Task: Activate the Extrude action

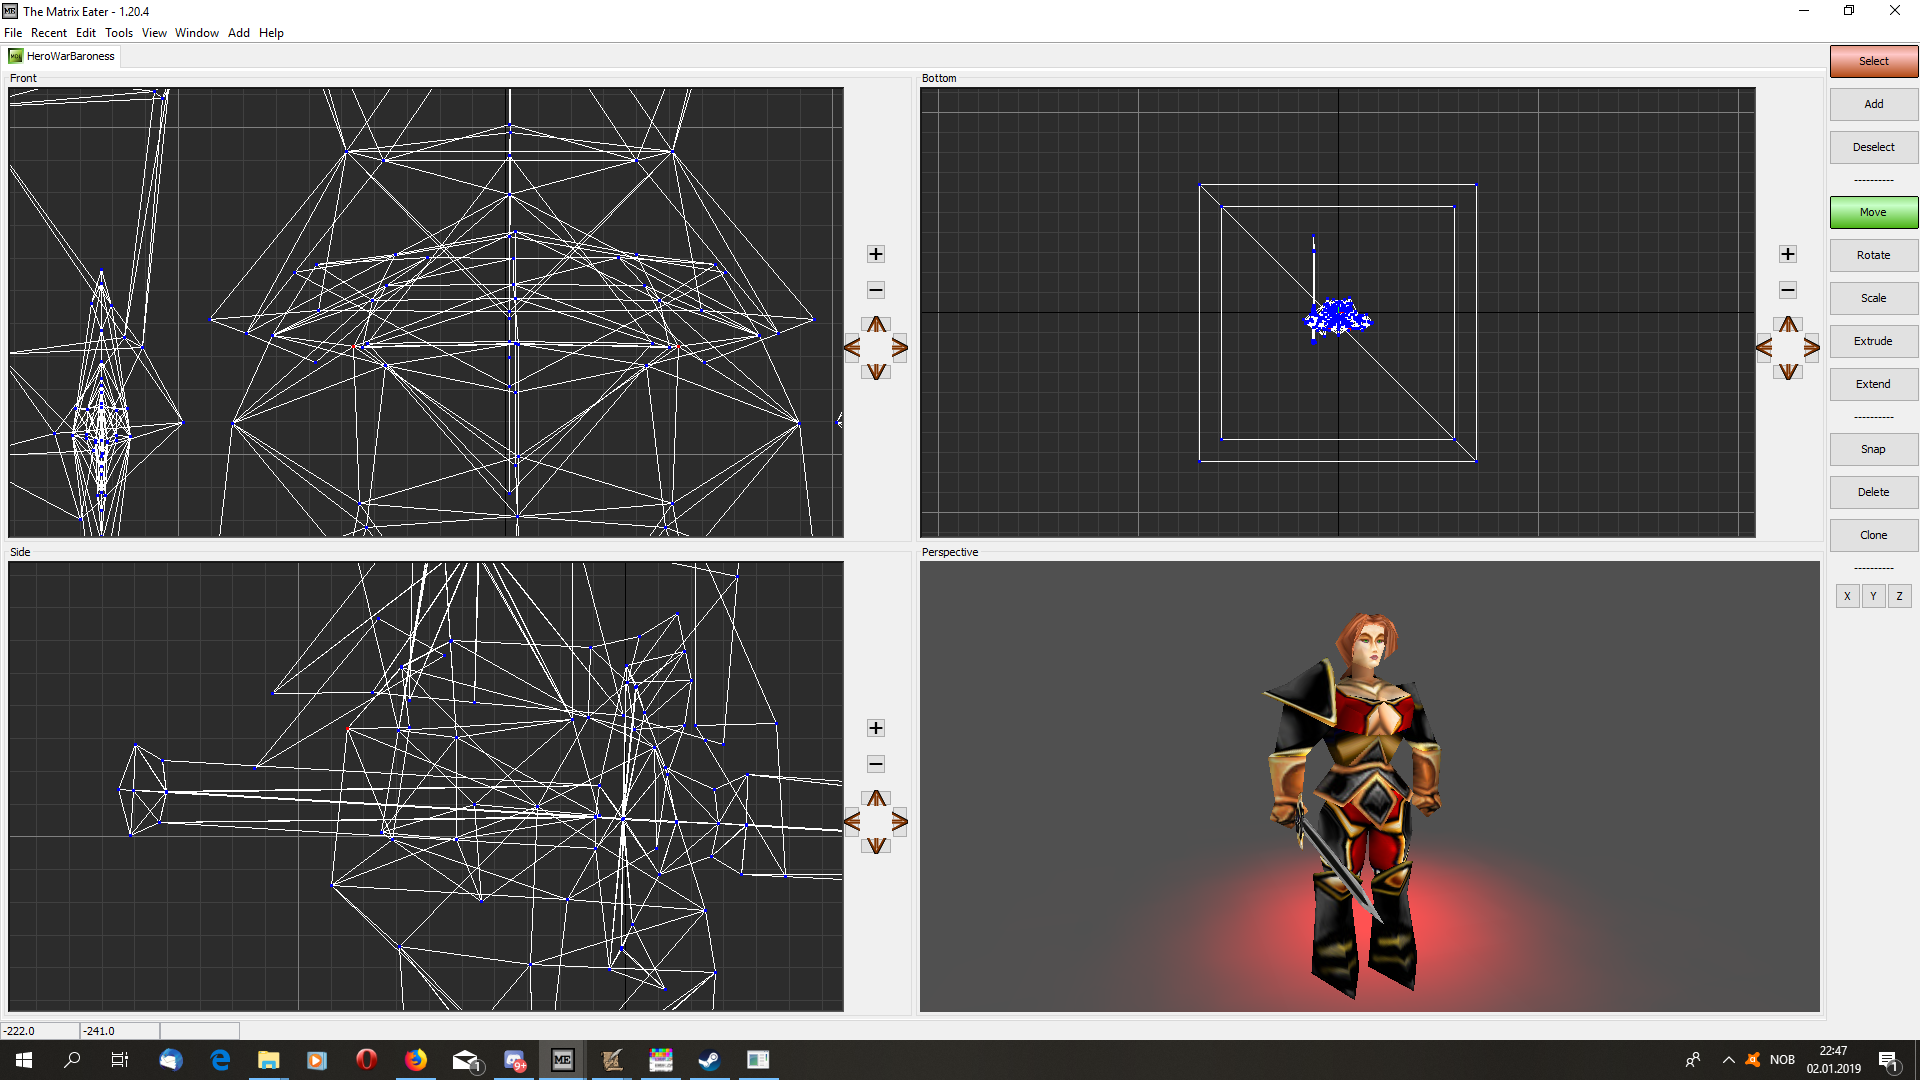Action: tap(1874, 341)
